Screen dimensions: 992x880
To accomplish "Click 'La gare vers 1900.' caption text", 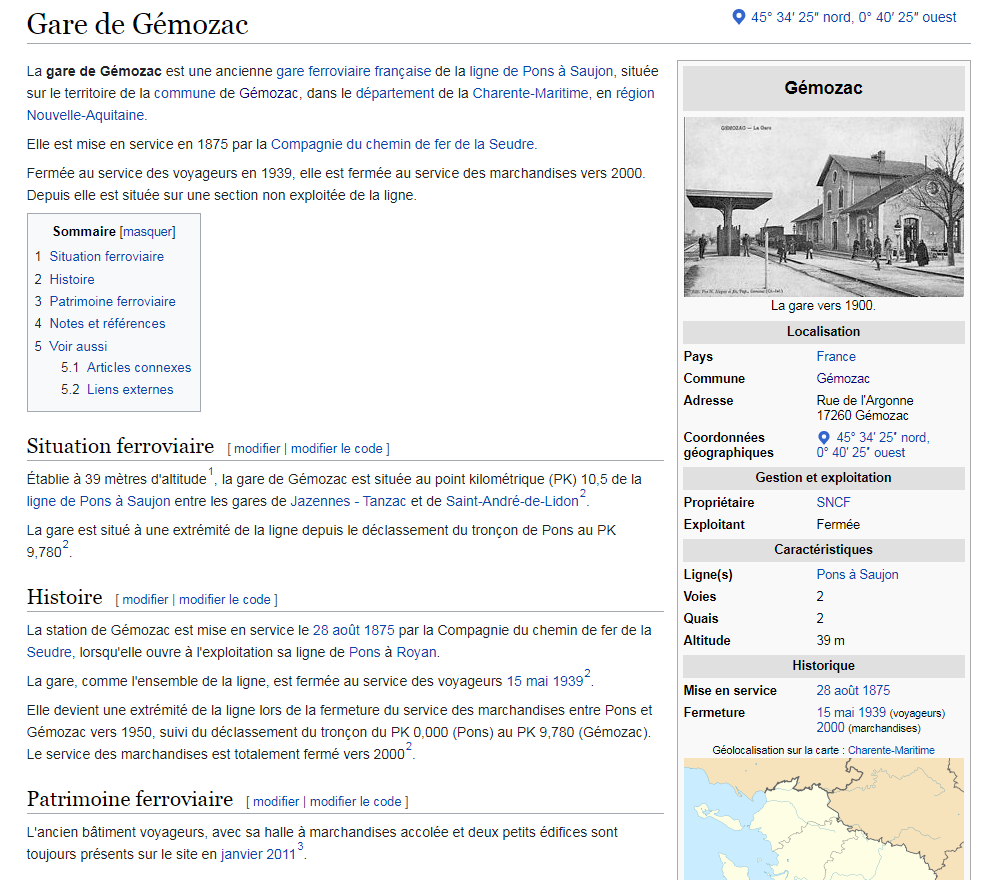I will [x=823, y=306].
